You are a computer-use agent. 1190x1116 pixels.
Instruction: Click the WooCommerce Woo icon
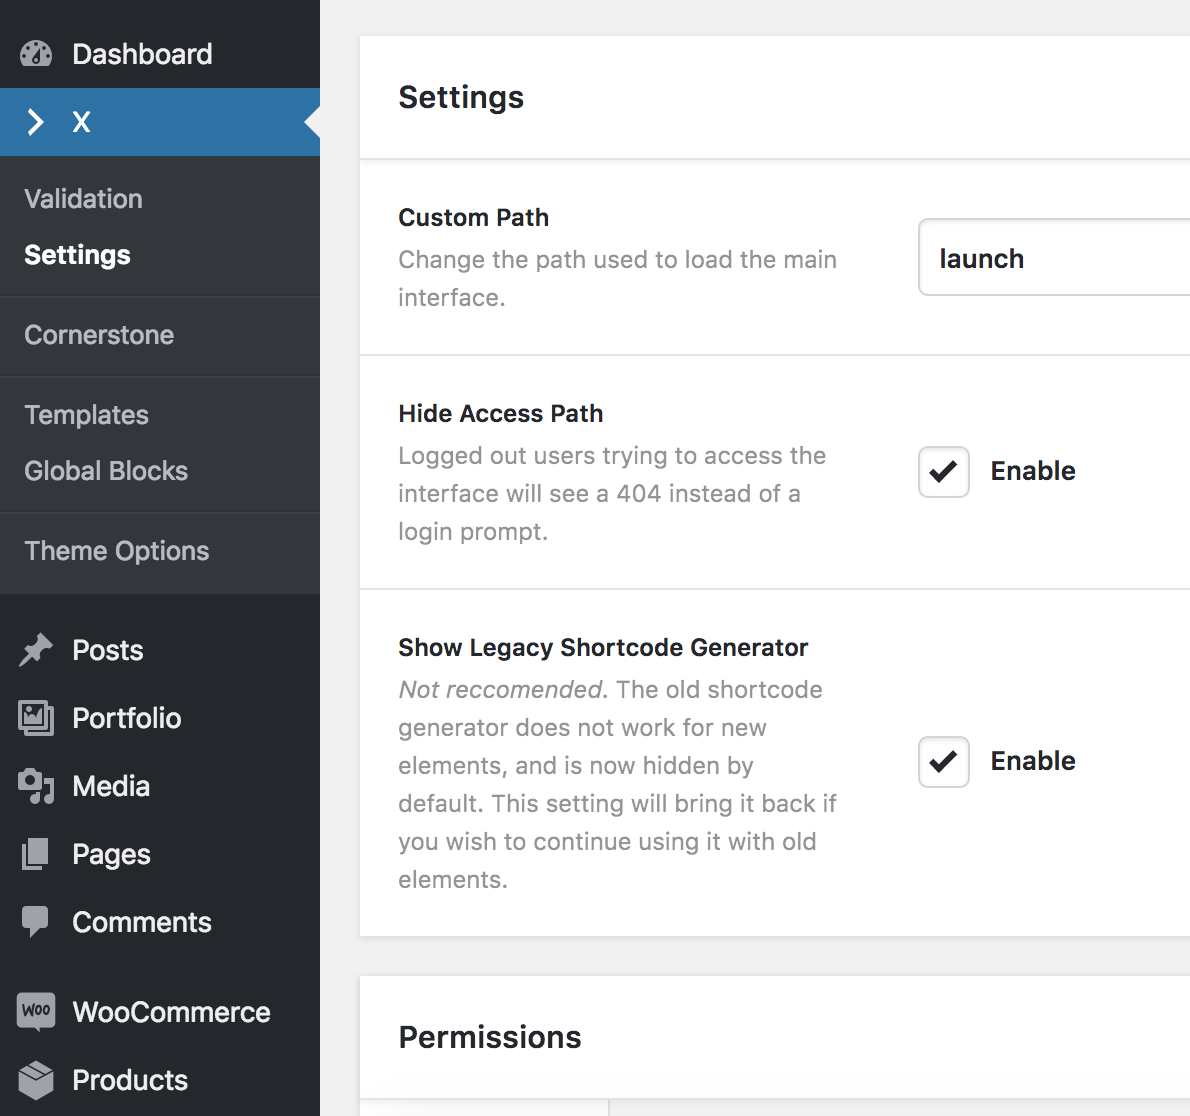click(36, 1011)
